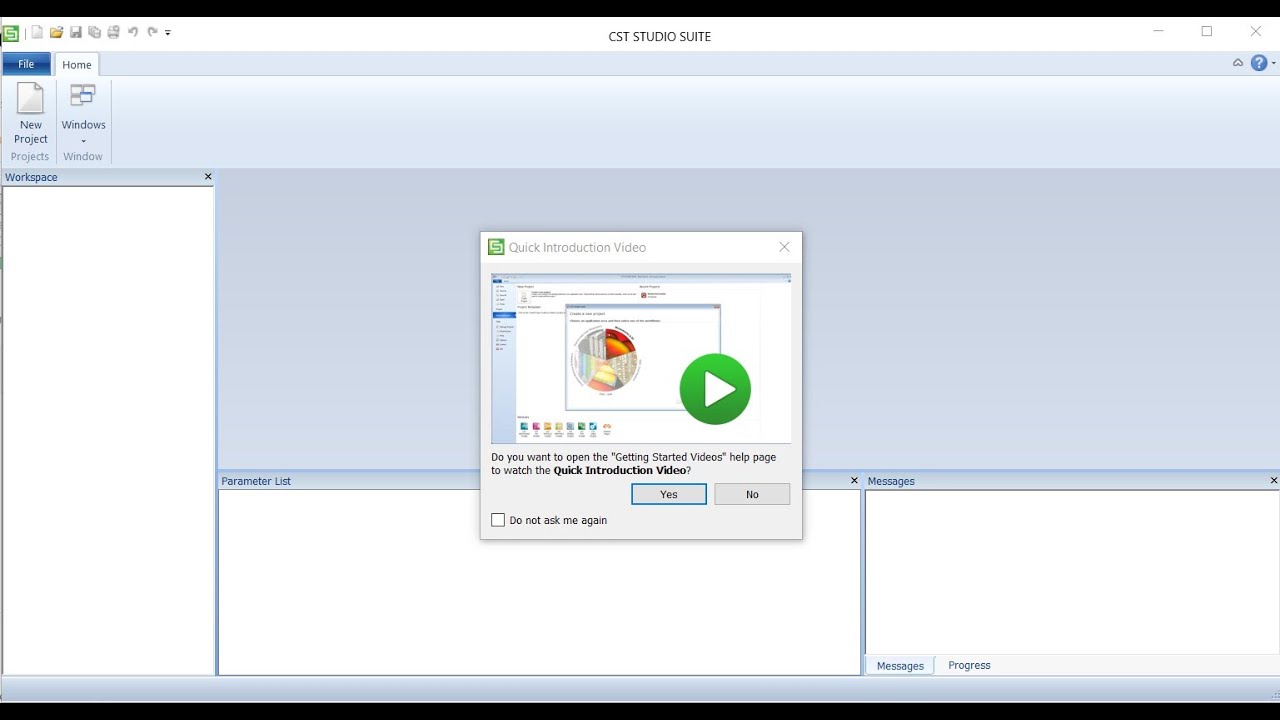Click the blue help question mark icon
This screenshot has height=720, width=1280.
tap(1259, 63)
